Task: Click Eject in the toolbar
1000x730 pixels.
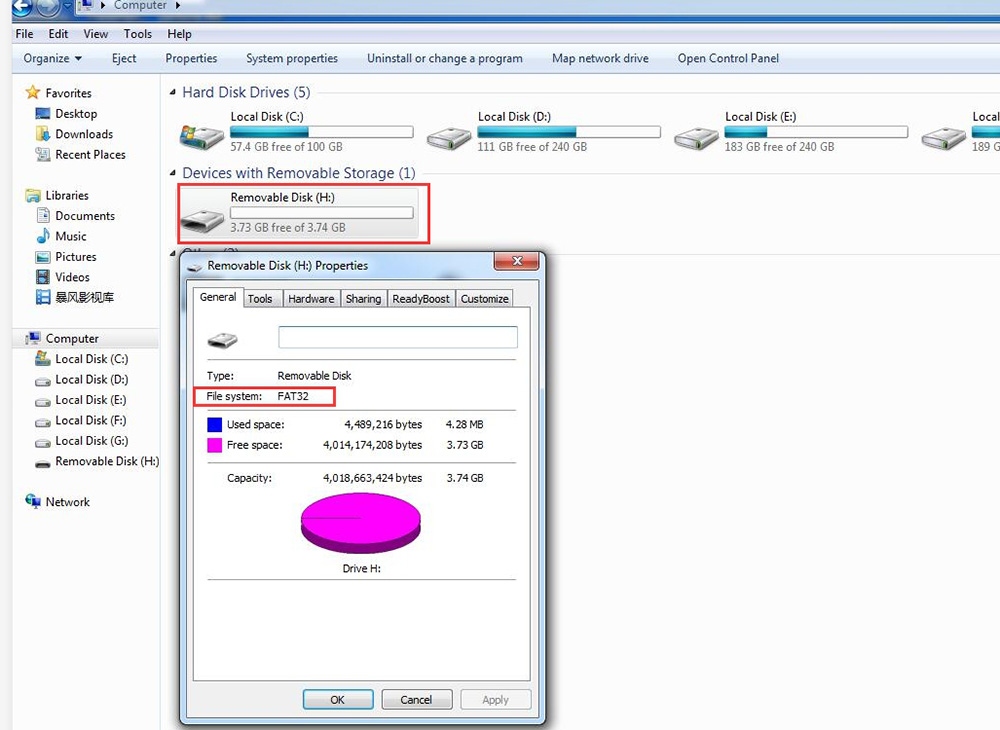Action: (124, 58)
